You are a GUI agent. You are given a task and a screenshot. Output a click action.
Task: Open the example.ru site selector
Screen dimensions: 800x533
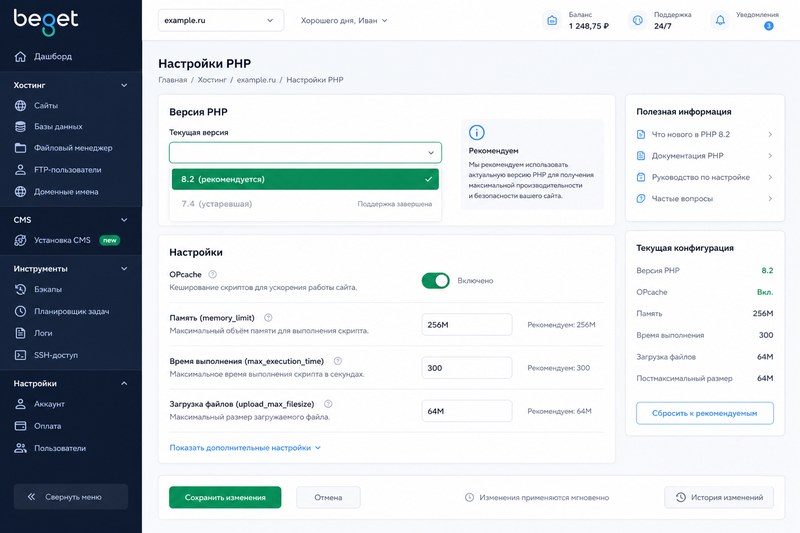point(220,20)
